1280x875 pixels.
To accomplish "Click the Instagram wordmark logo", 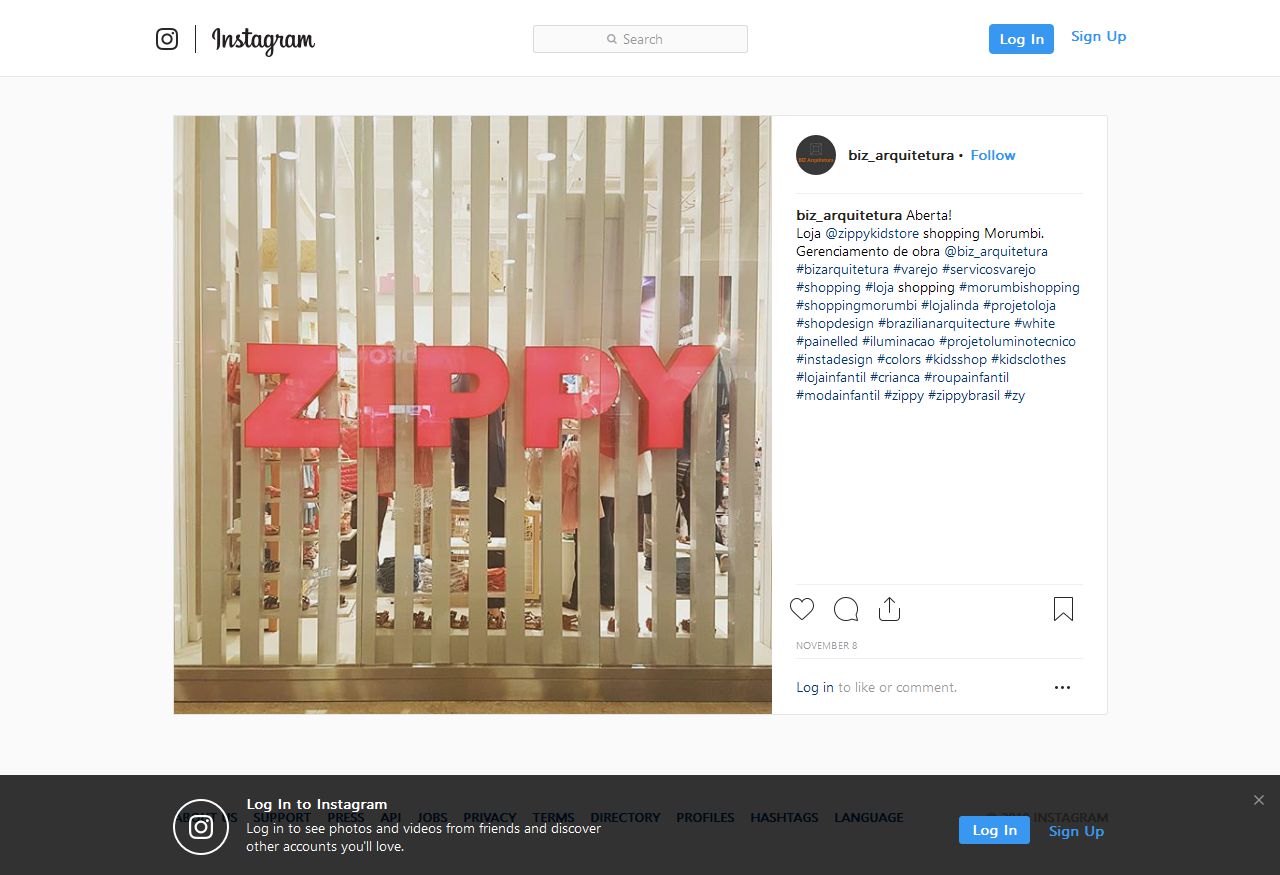I will click(263, 40).
